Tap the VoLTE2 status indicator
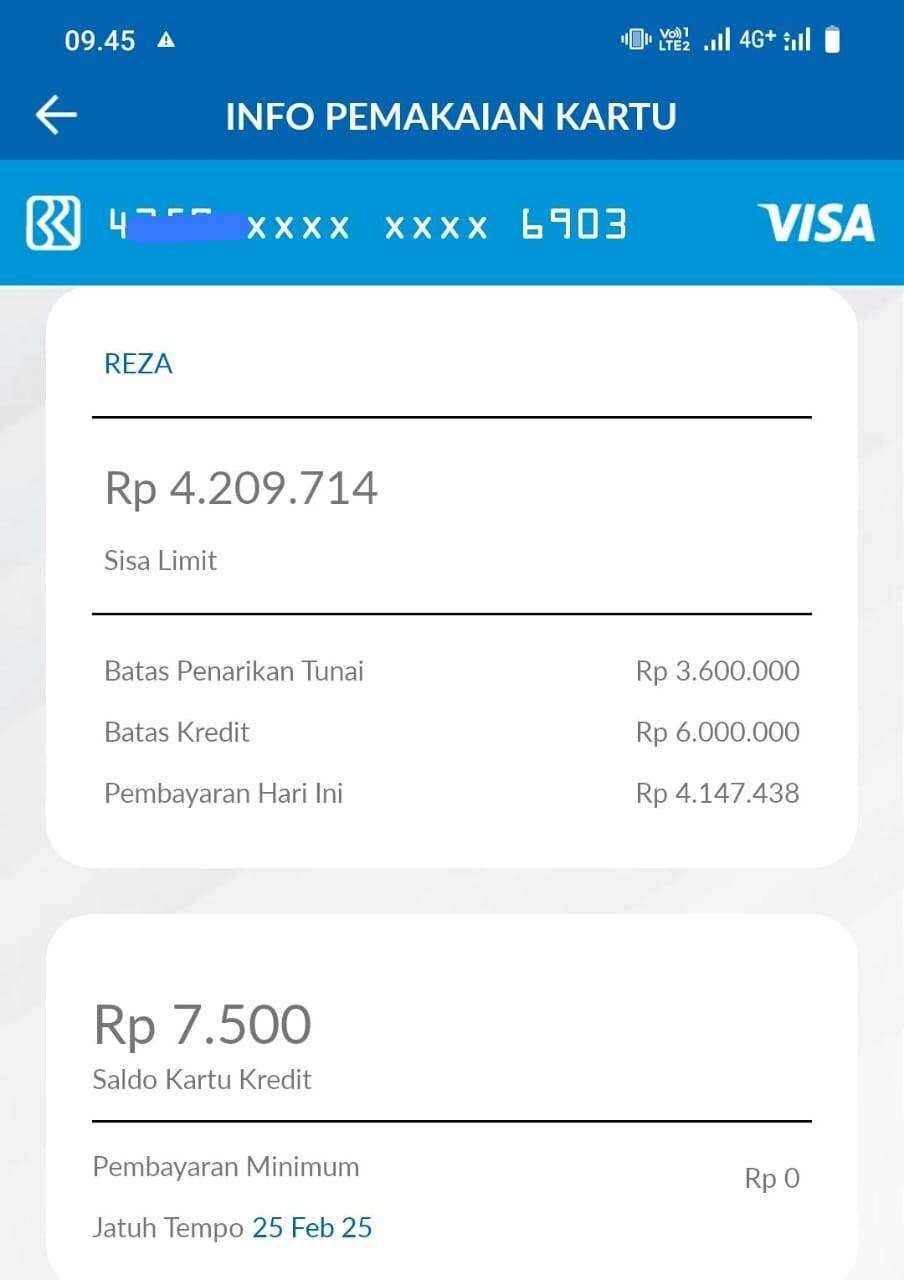This screenshot has height=1280, width=904. coord(675,40)
